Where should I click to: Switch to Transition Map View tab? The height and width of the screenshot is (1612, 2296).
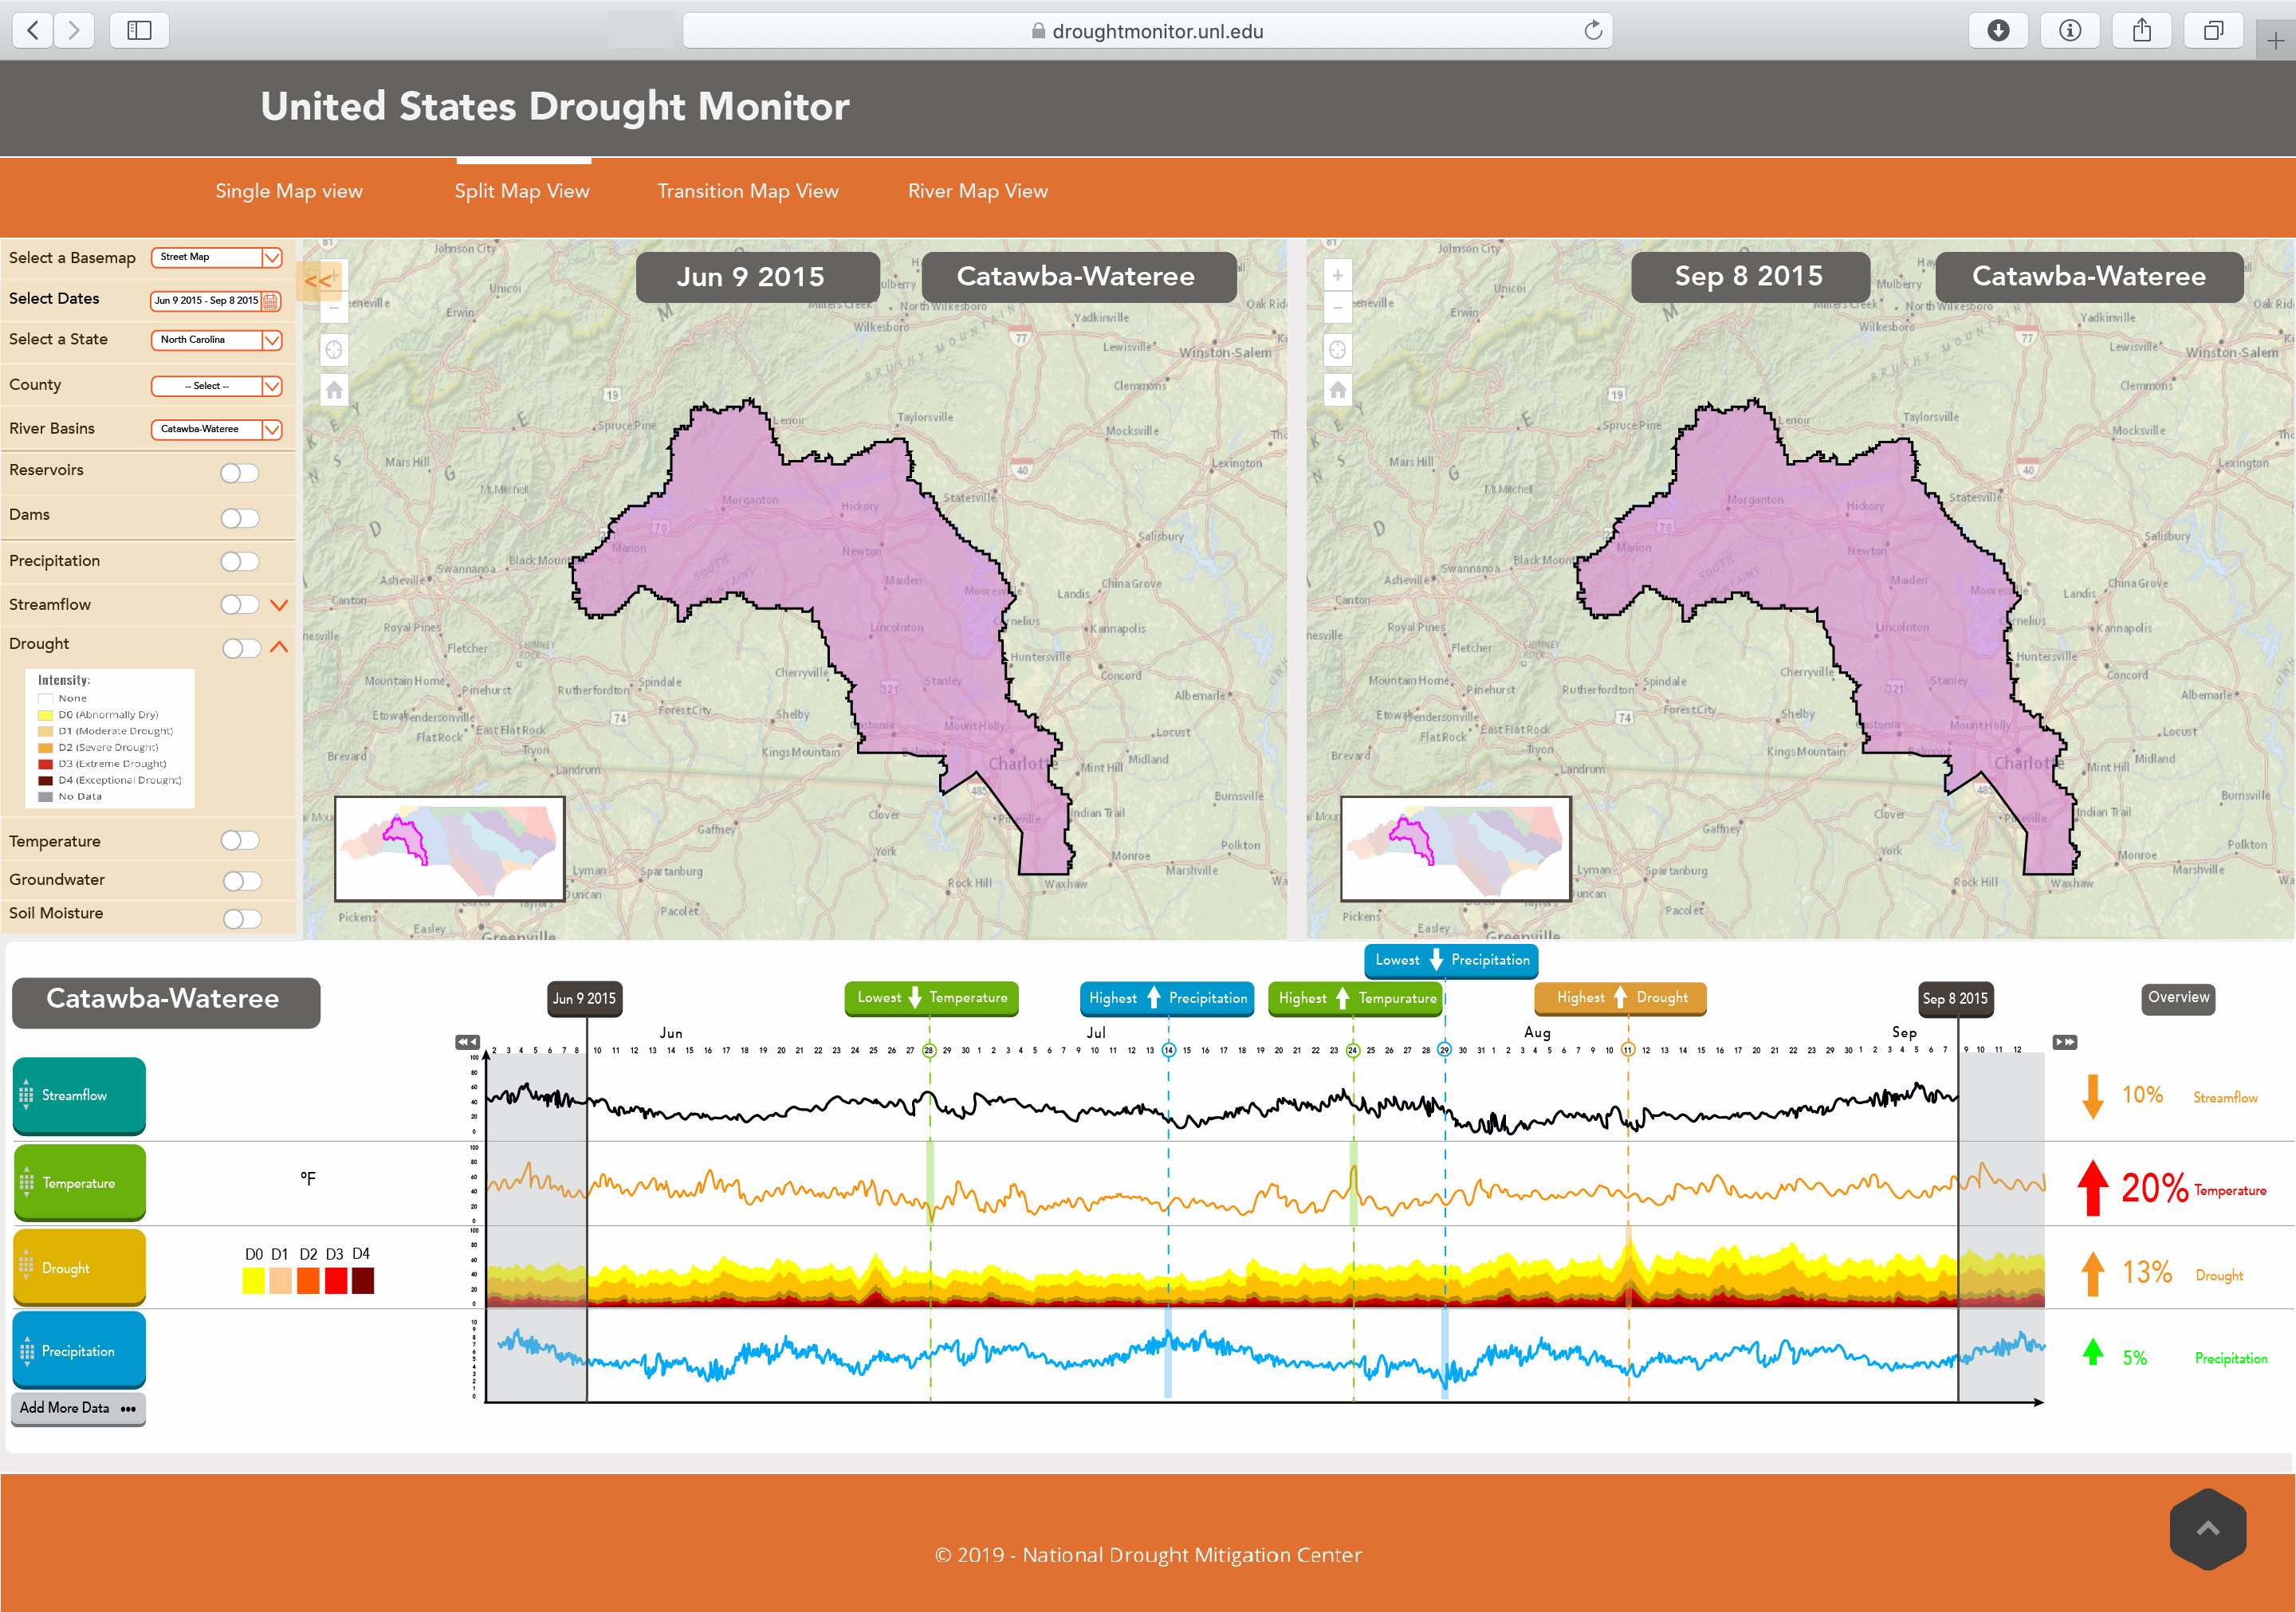point(747,192)
